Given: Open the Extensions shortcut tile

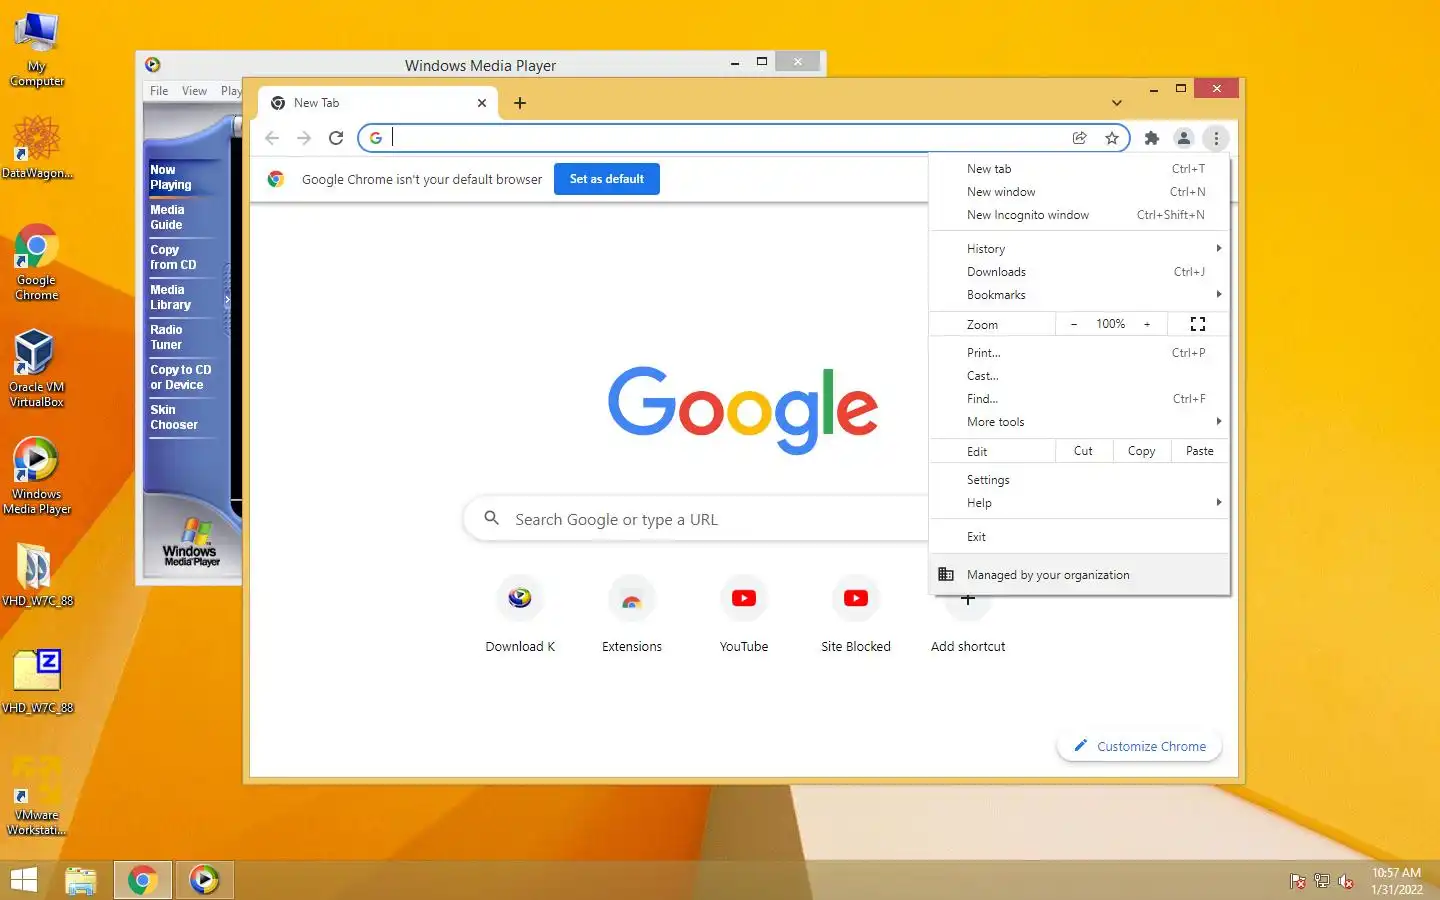Looking at the screenshot, I should tap(632, 614).
